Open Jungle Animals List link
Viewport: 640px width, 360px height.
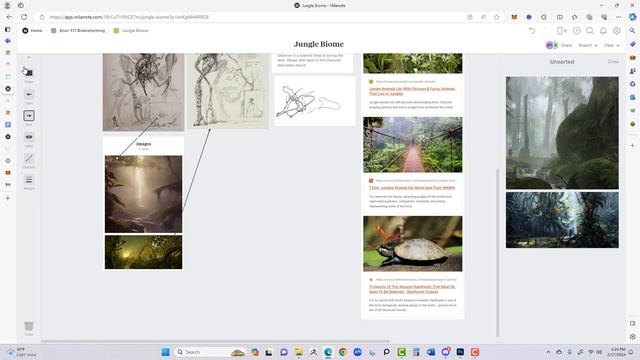point(412,91)
